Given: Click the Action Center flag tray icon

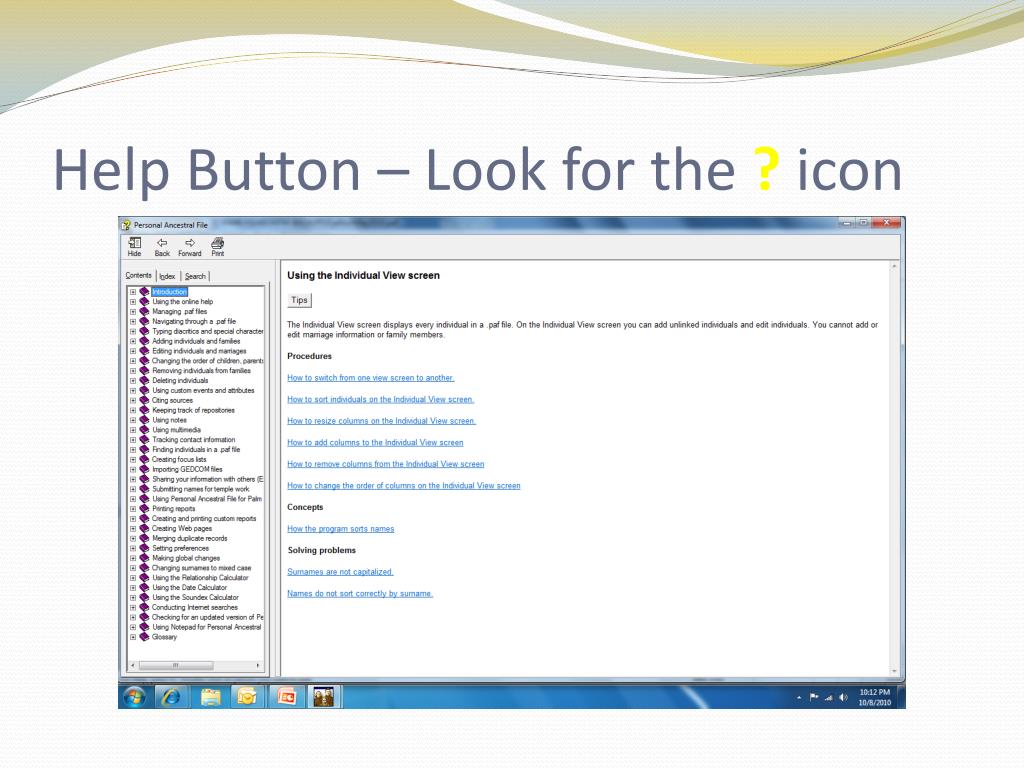Looking at the screenshot, I should [814, 697].
